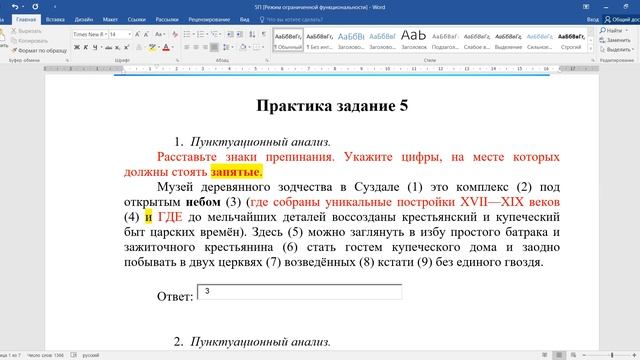The width and height of the screenshot is (640, 360).
Task: Align text left
Action: point(187,48)
